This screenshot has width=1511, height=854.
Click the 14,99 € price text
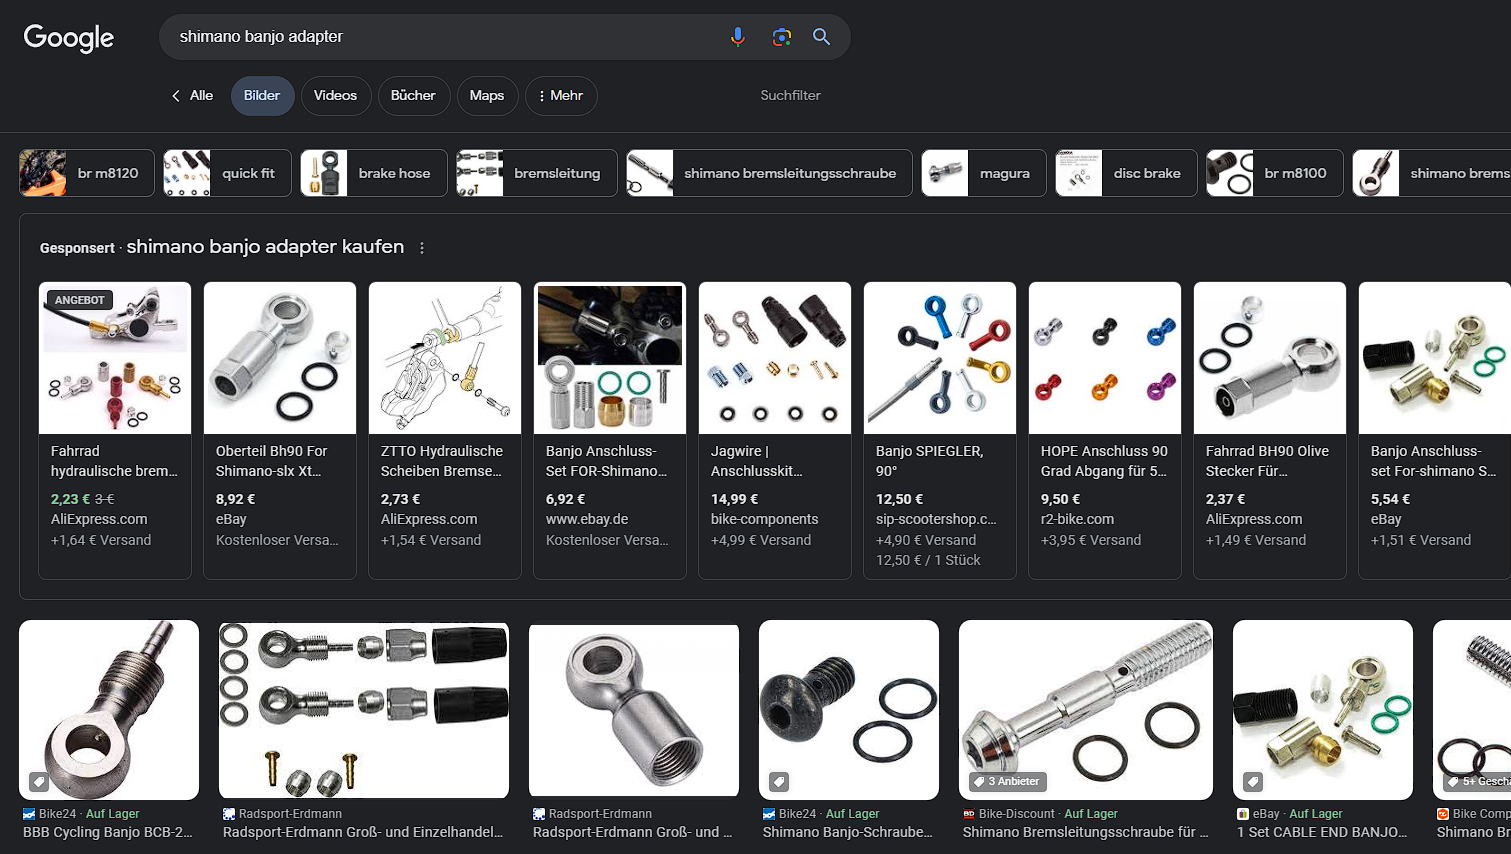734,499
